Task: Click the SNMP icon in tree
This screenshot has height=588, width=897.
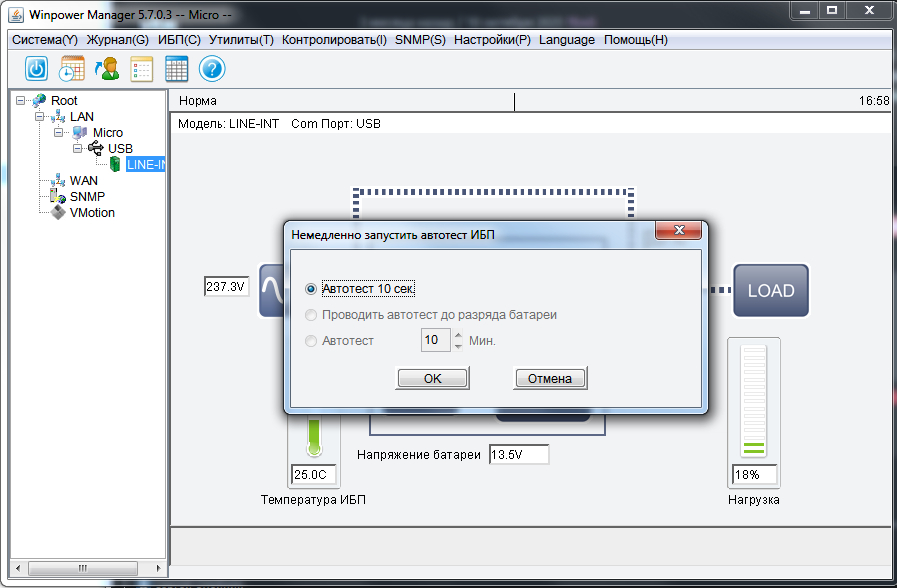Action: [58, 197]
